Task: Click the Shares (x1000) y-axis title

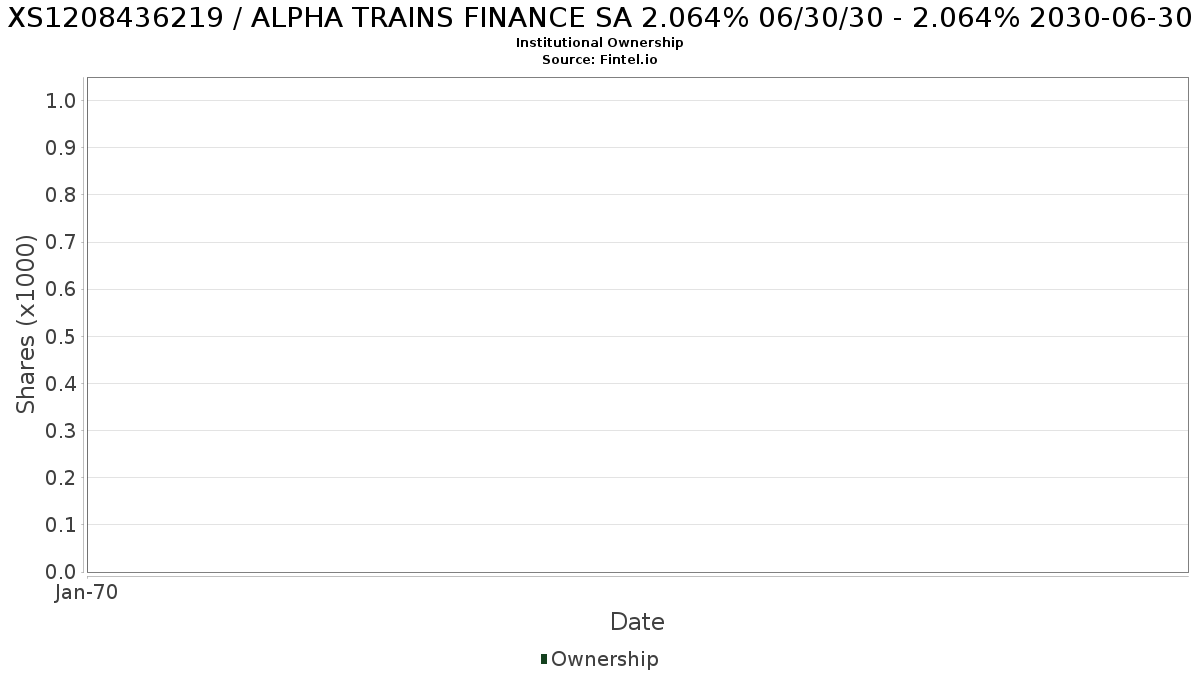Action: [26, 324]
